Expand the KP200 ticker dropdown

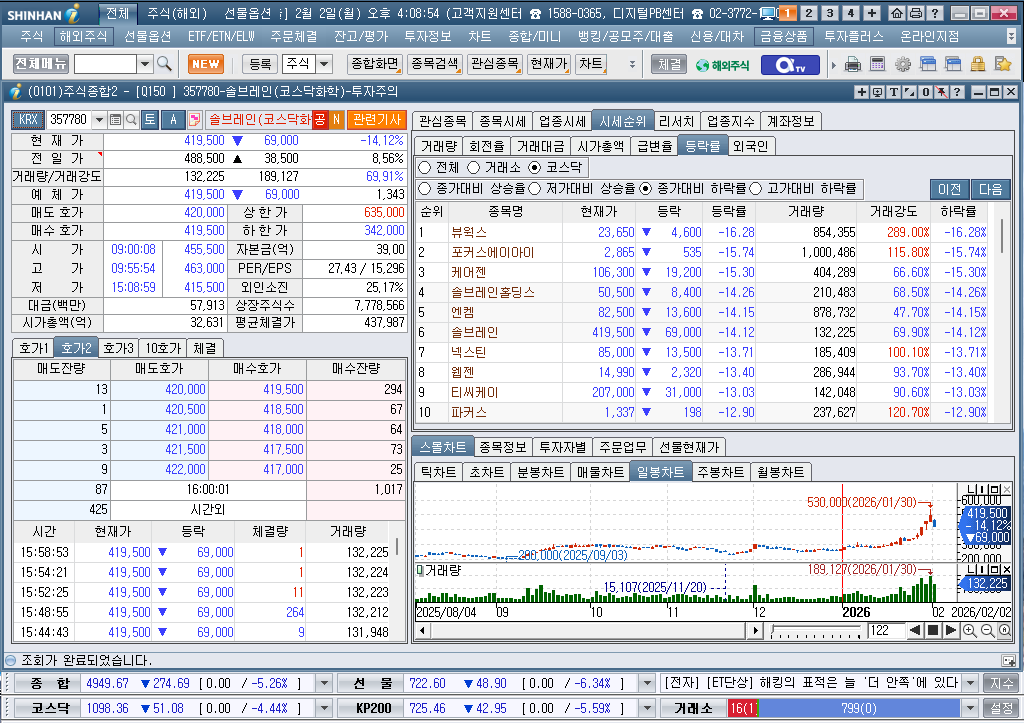pyautogui.click(x=647, y=708)
